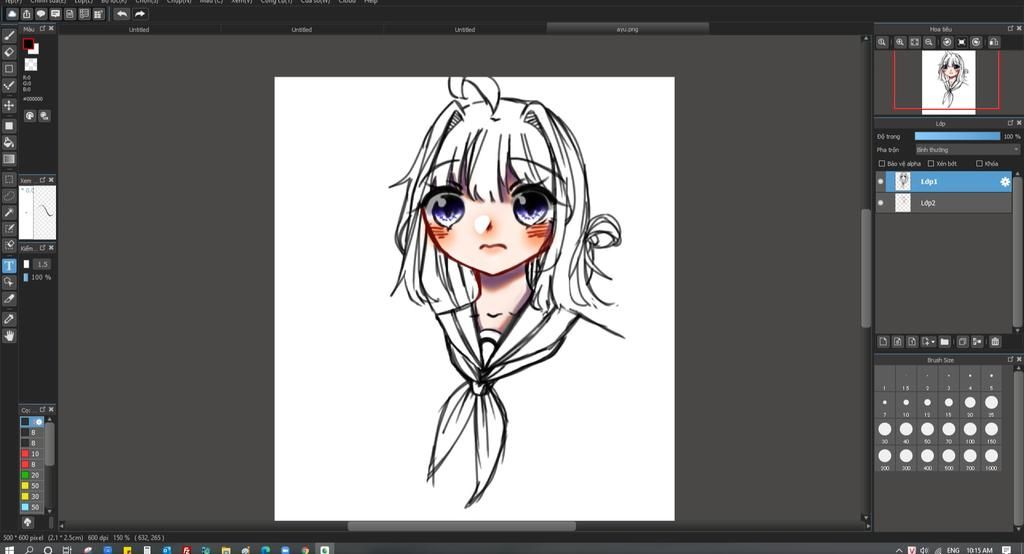Toggle the Bảo vệ alpha checkbox

pyautogui.click(x=882, y=163)
